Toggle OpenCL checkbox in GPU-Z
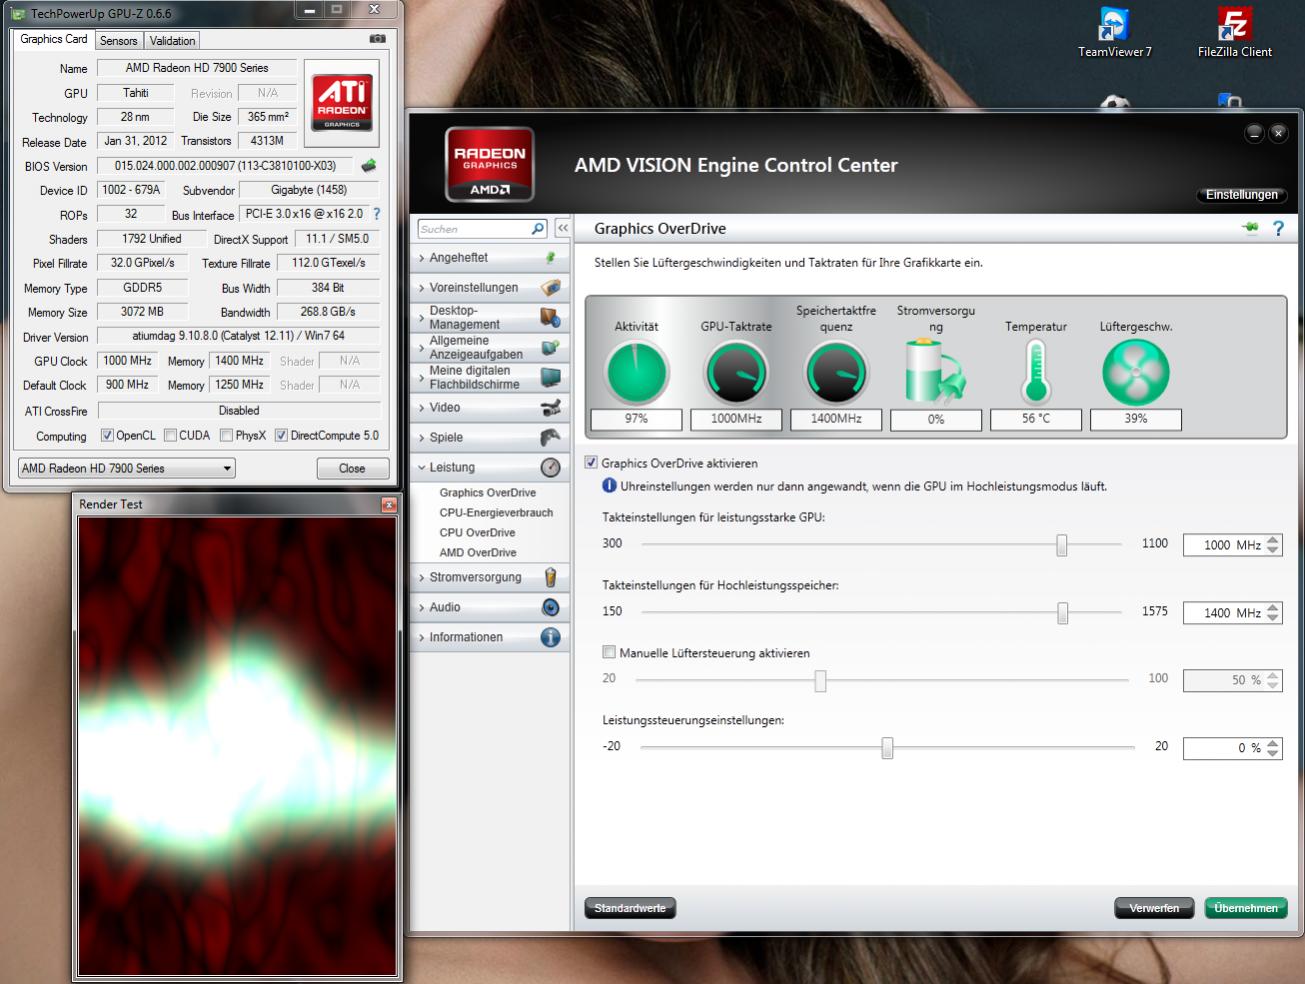Screen dimensions: 1305x984 107,435
